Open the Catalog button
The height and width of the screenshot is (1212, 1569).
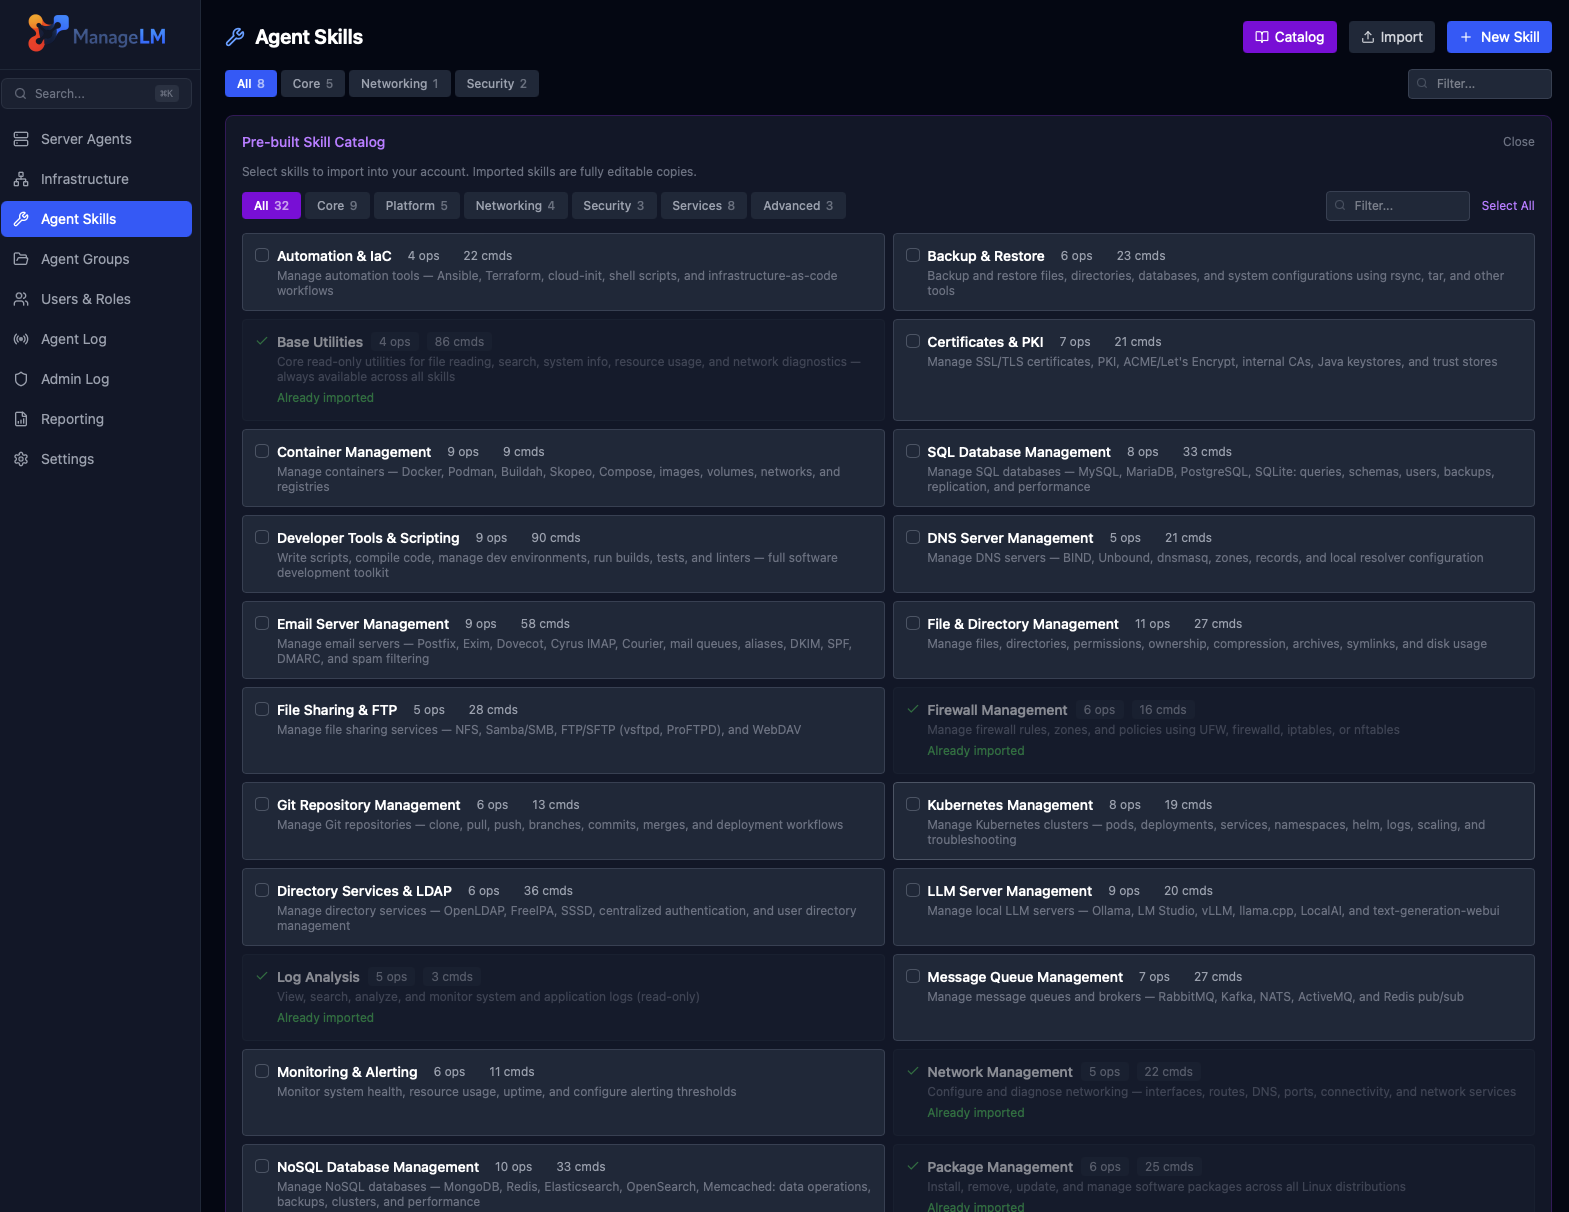tap(1290, 37)
